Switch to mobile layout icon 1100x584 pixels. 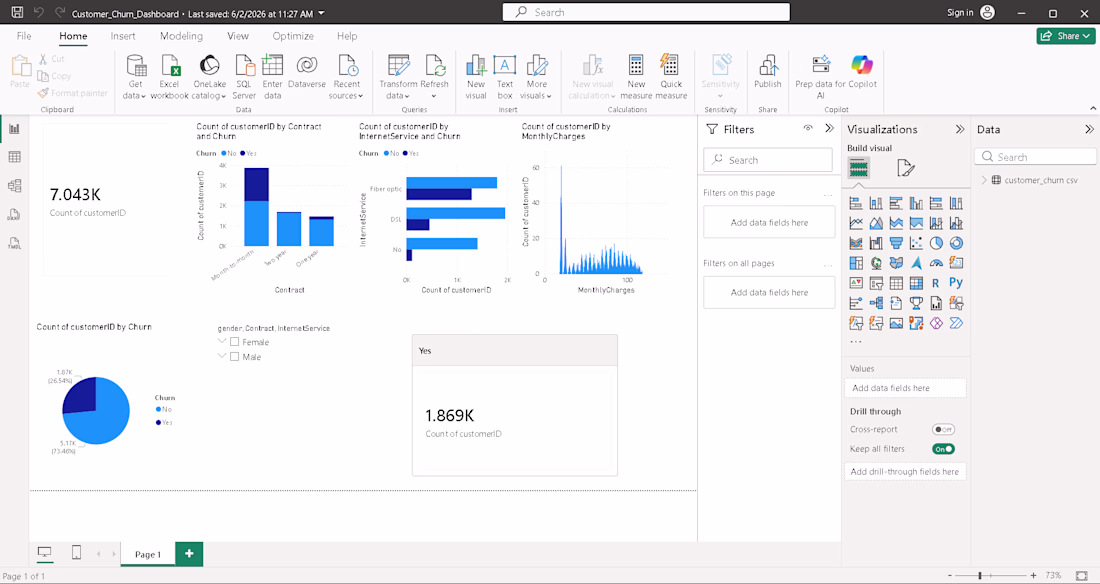tap(76, 553)
